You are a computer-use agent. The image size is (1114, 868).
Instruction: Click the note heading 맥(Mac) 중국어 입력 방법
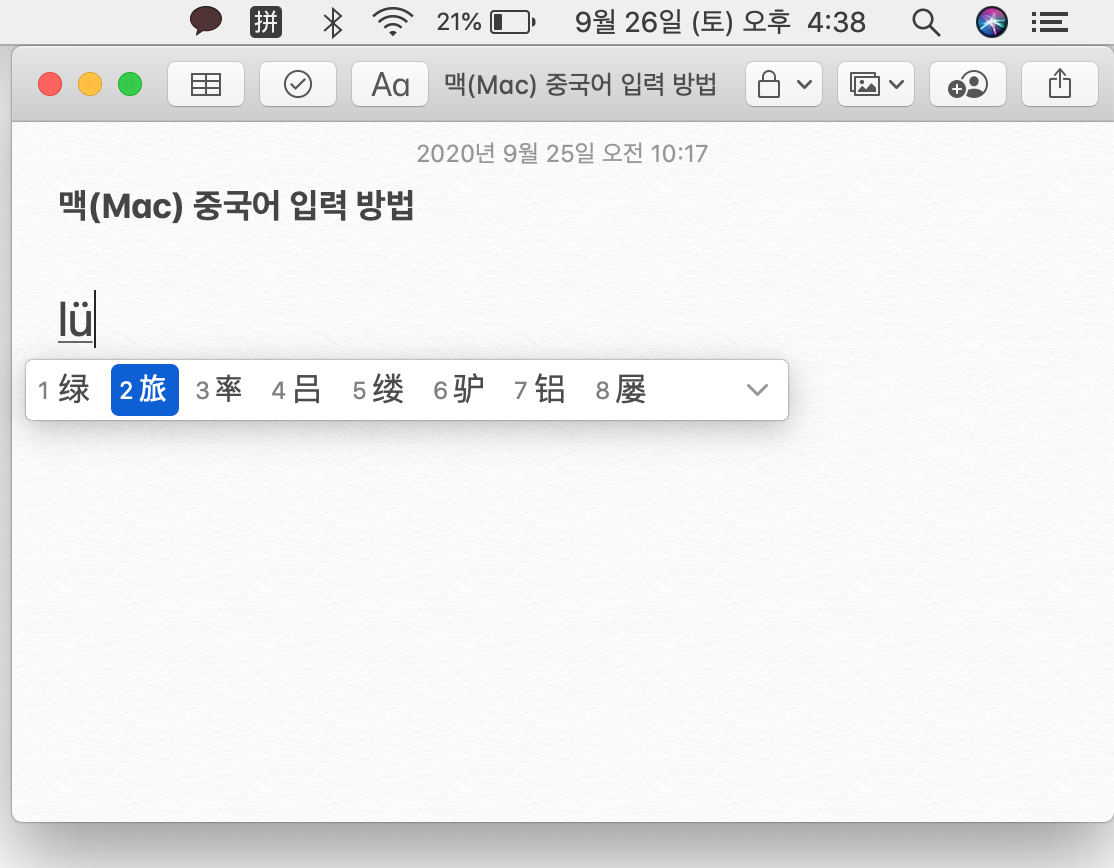coord(236,205)
